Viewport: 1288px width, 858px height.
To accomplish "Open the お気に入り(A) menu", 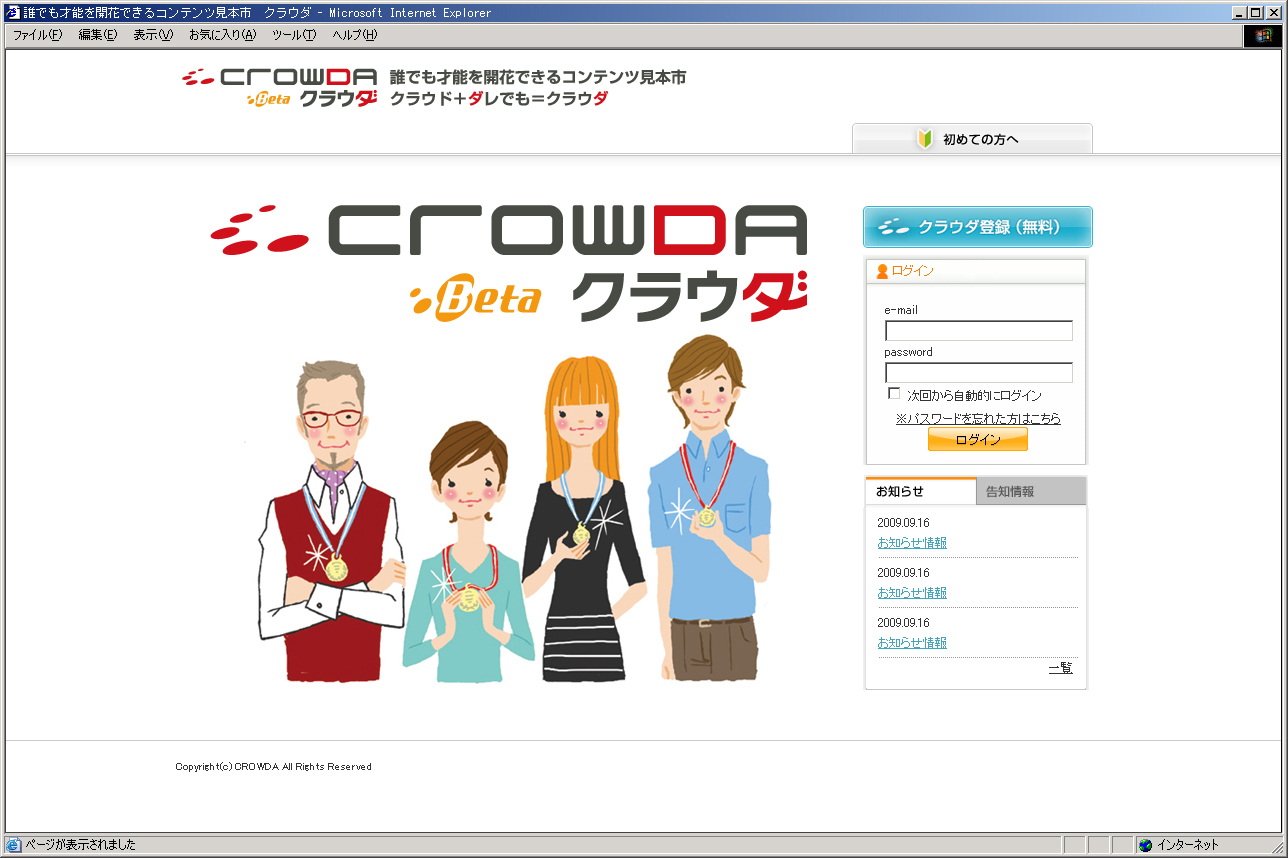I will (x=223, y=35).
